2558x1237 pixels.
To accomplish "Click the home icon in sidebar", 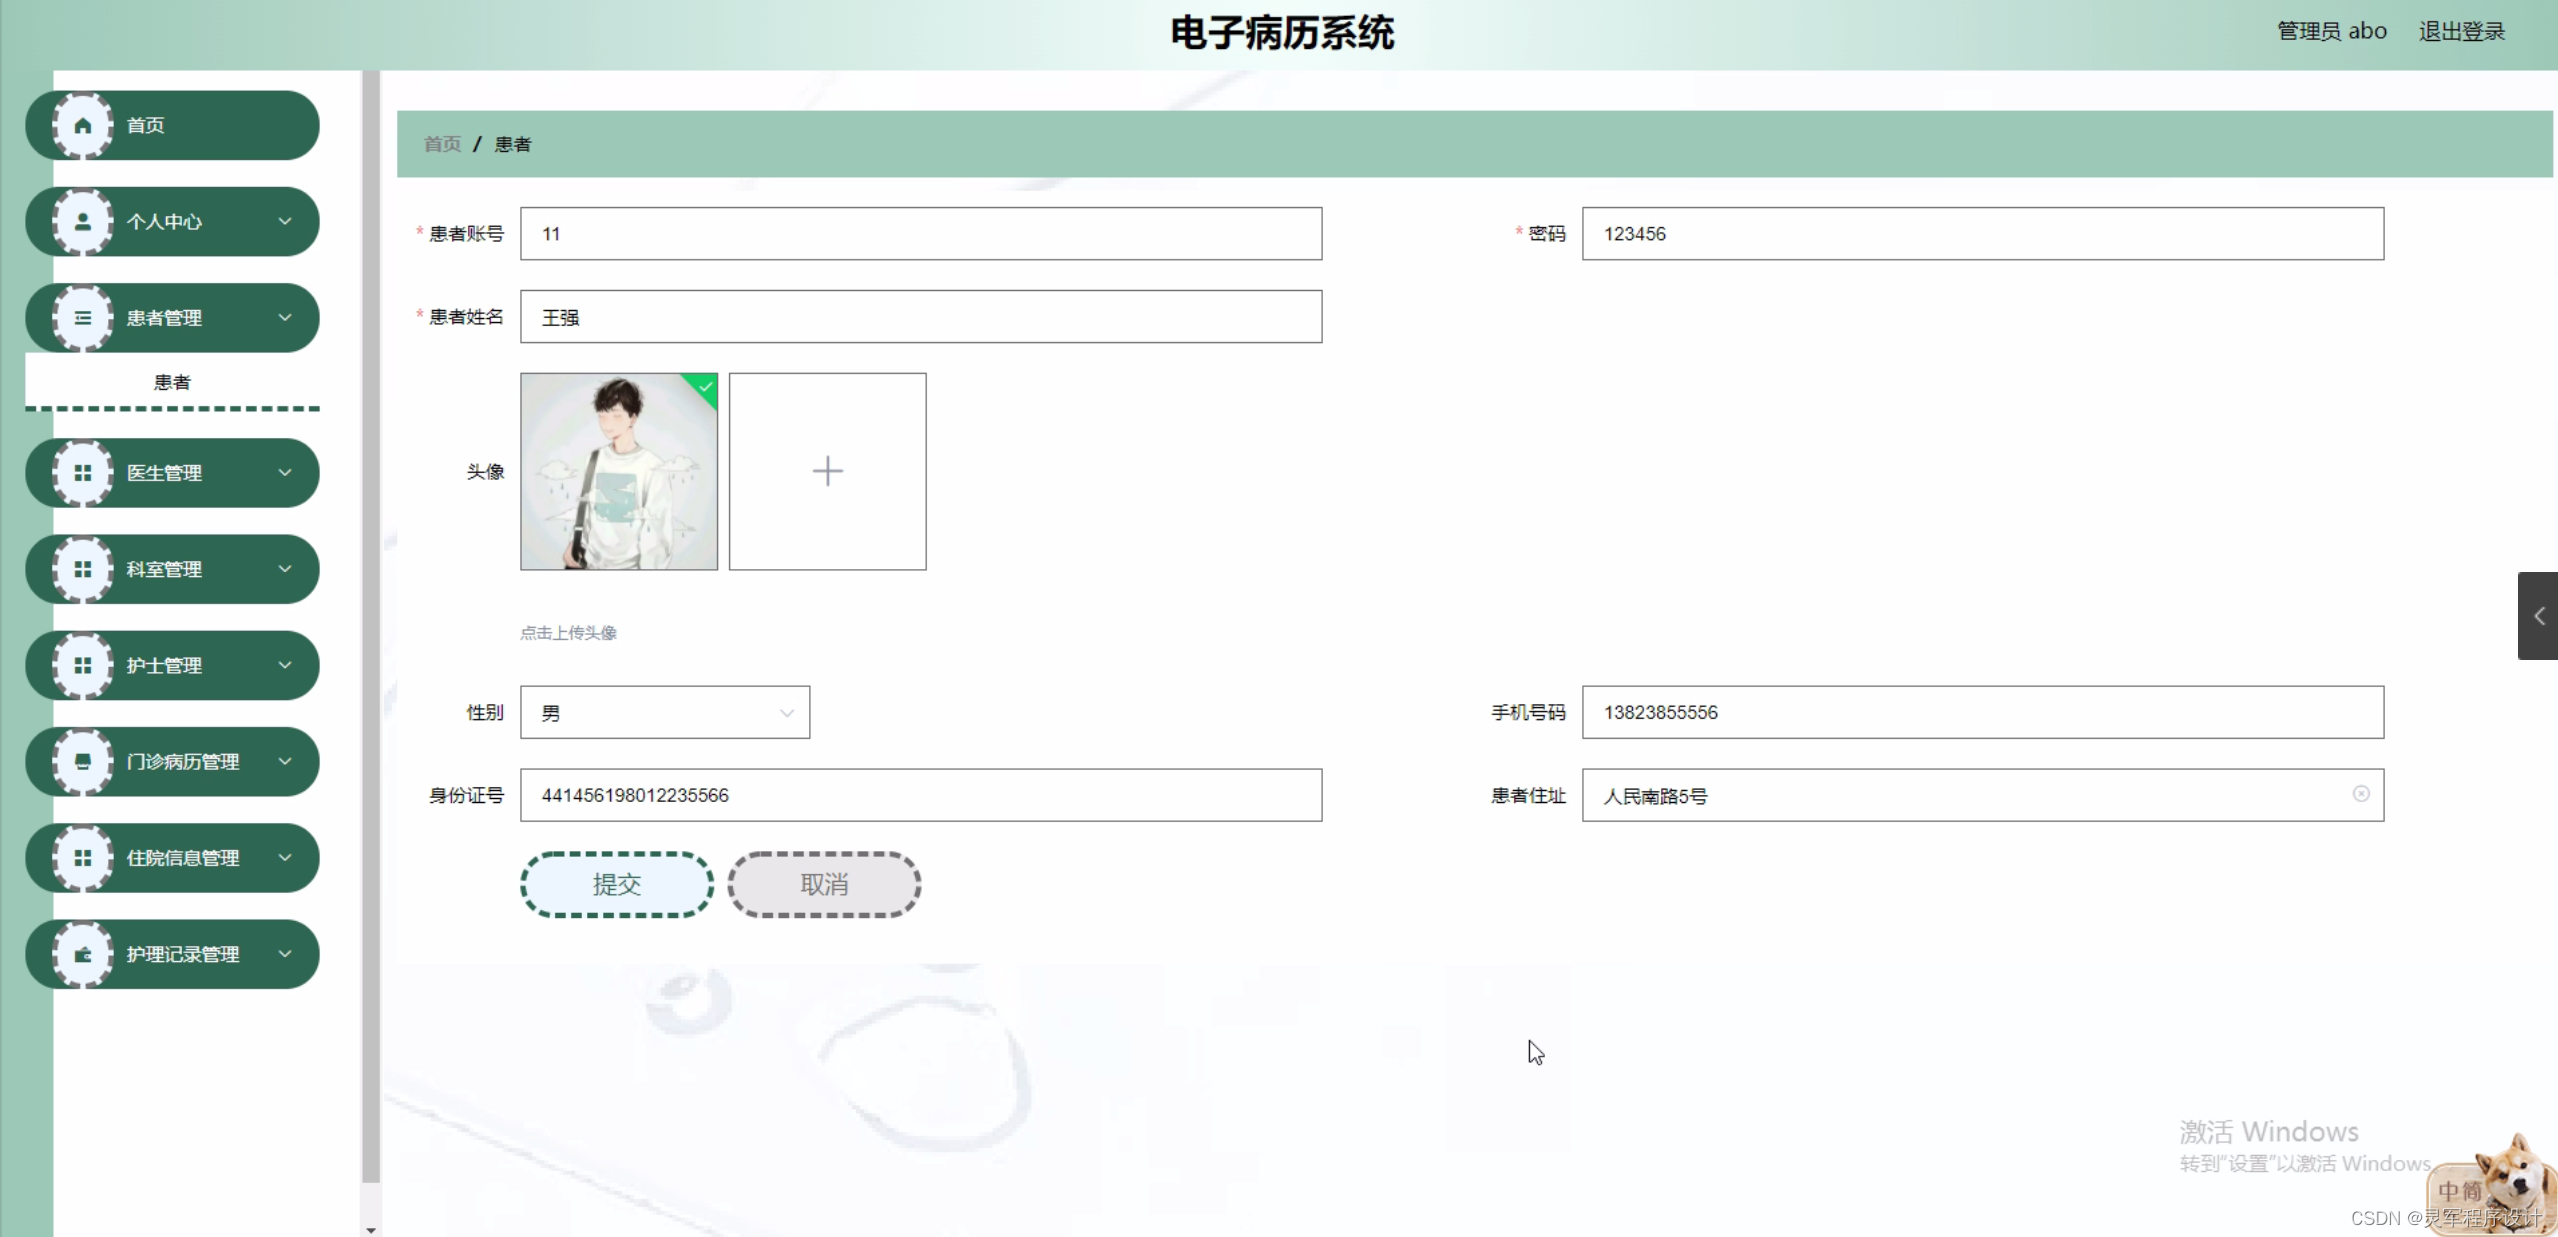I will pos(83,125).
